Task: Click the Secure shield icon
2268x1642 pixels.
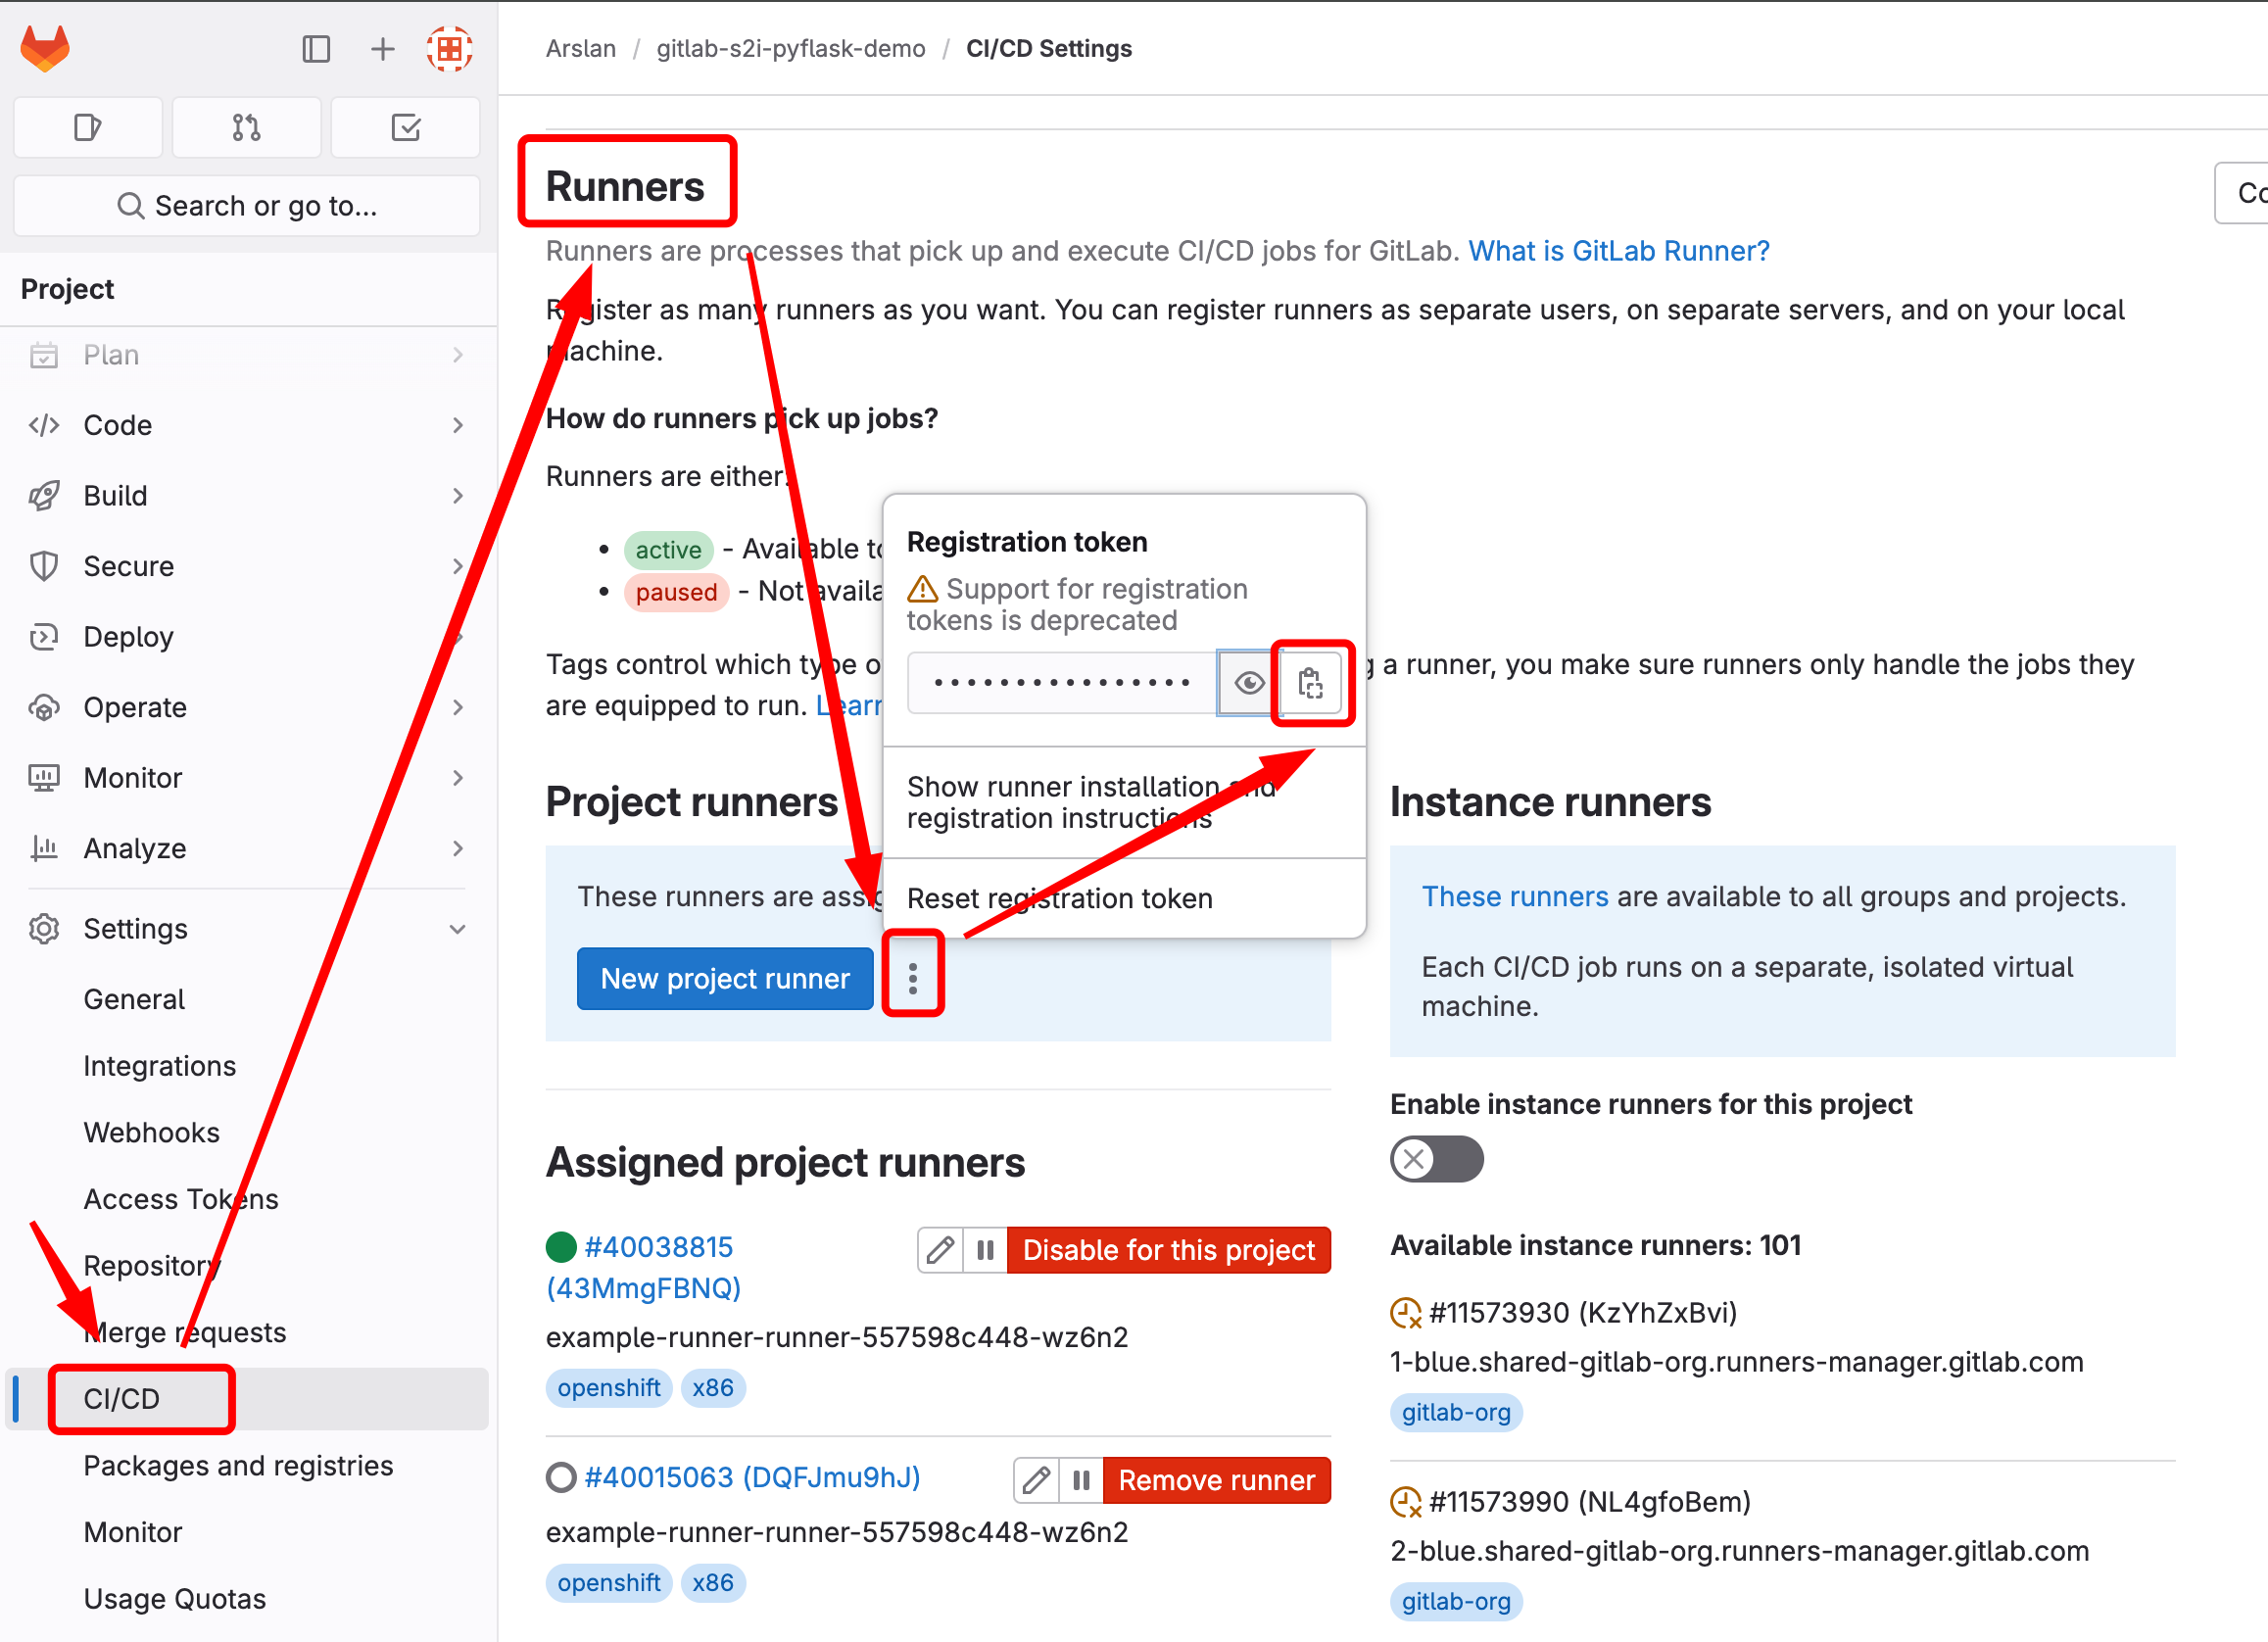Action: pyautogui.click(x=44, y=566)
